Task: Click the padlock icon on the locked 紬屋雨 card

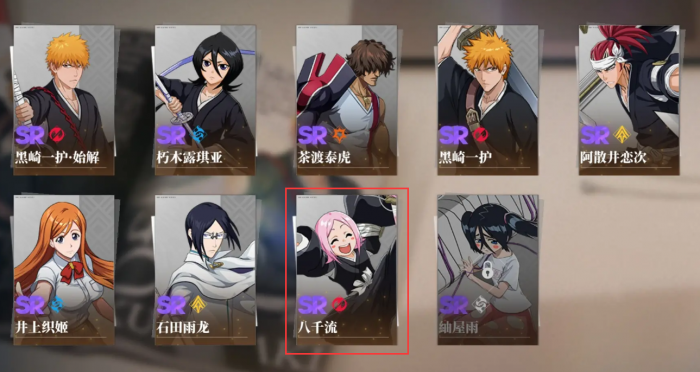Action: coord(488,271)
